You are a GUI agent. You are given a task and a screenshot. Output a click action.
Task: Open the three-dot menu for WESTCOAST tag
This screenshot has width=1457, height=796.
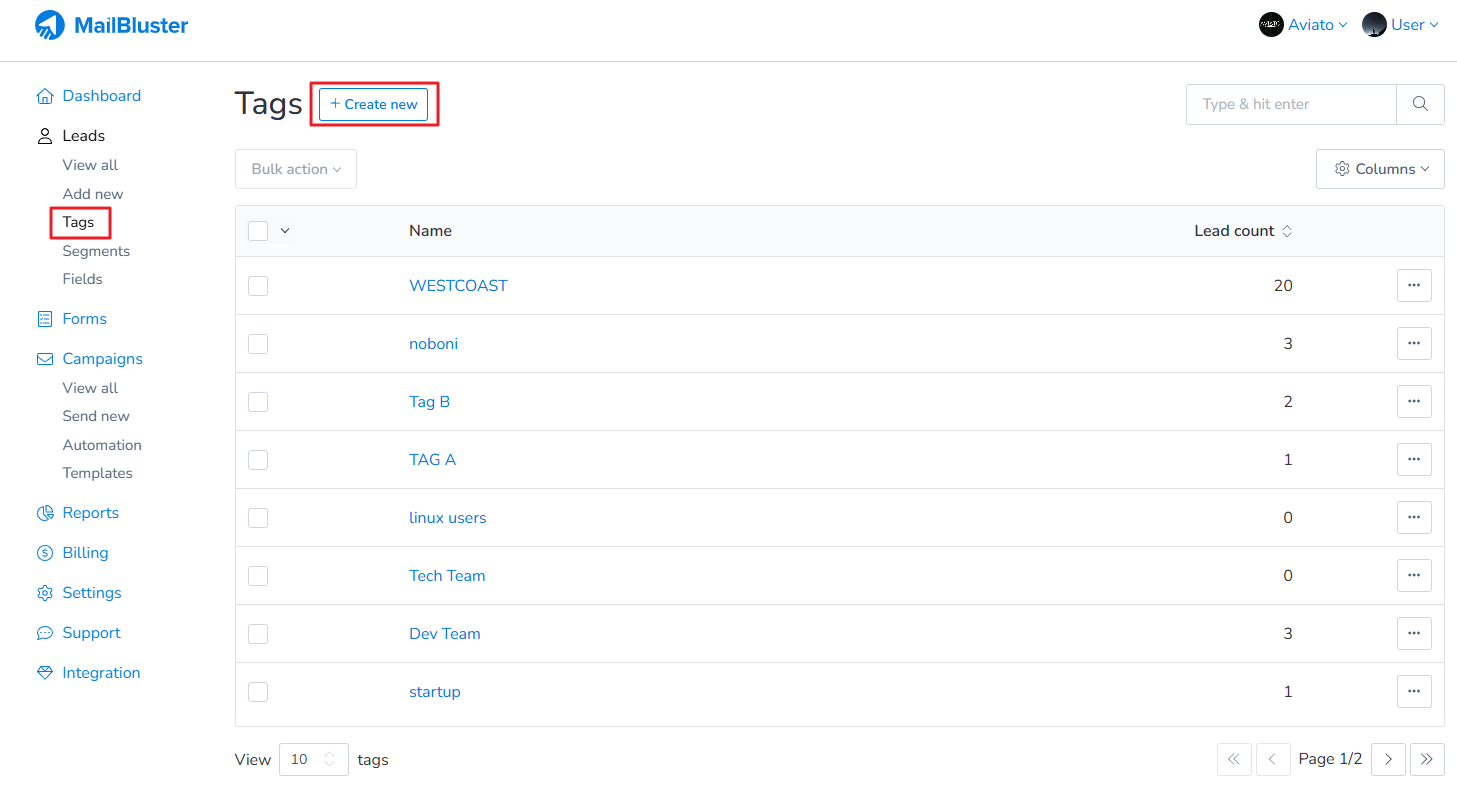(1414, 285)
